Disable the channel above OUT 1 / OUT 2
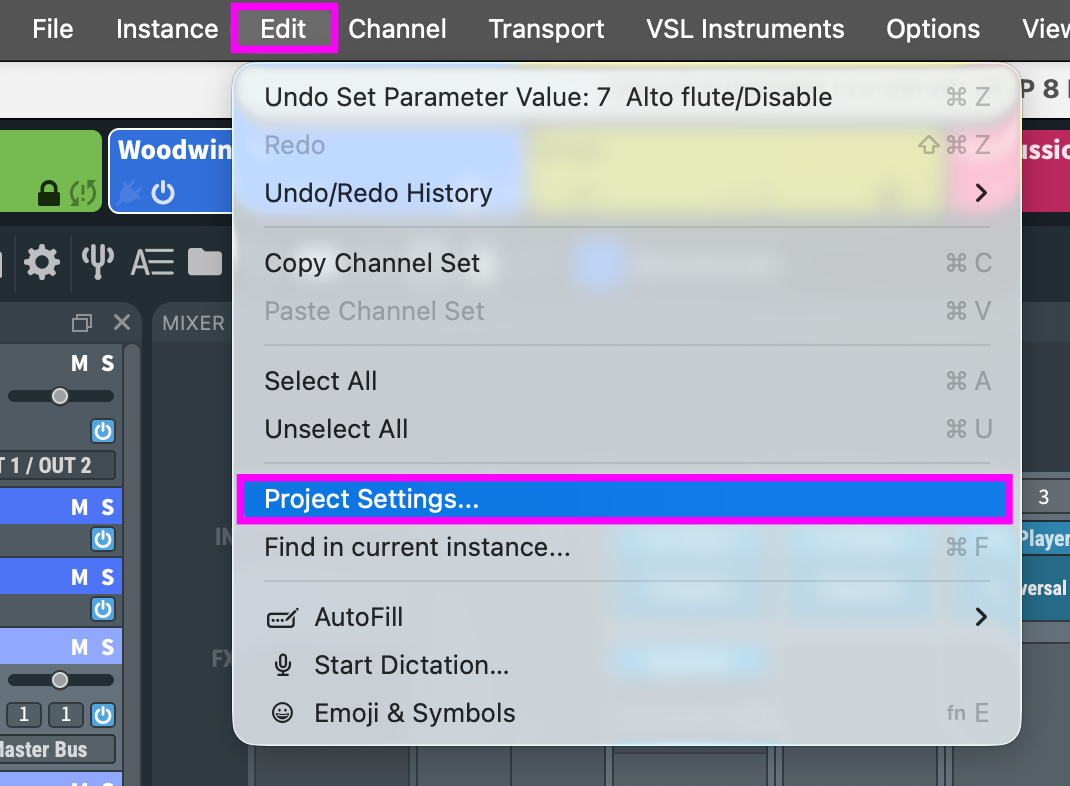The image size is (1070, 786). pos(103,431)
